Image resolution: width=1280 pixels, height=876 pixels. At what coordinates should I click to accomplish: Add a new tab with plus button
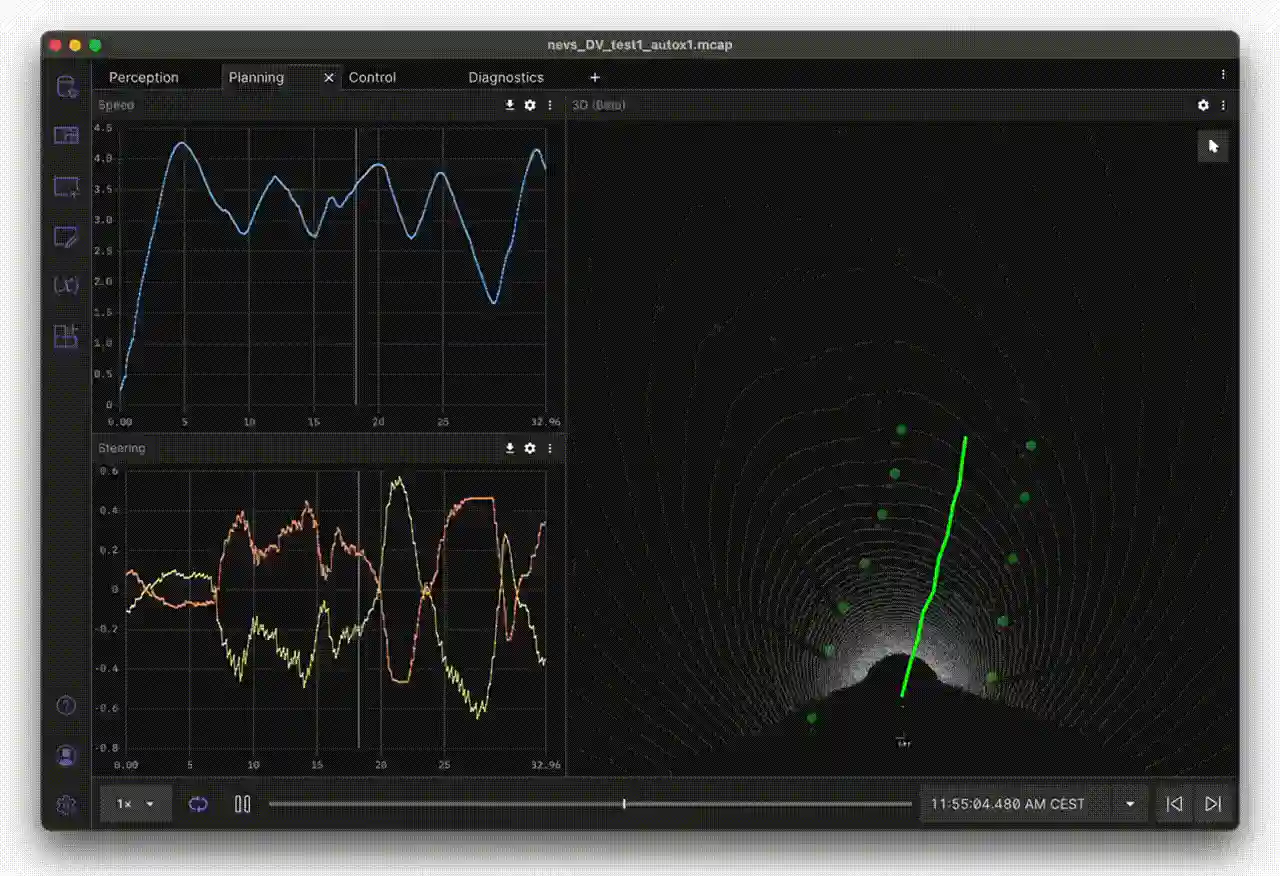[595, 77]
